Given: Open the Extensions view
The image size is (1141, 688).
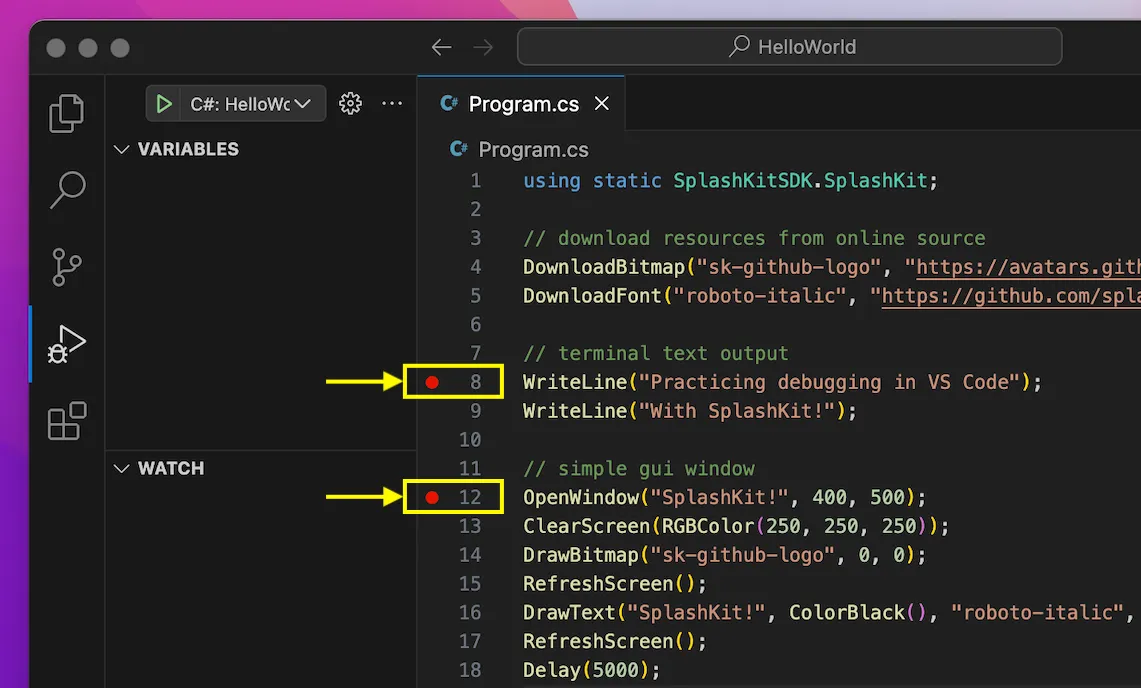Looking at the screenshot, I should click(67, 421).
